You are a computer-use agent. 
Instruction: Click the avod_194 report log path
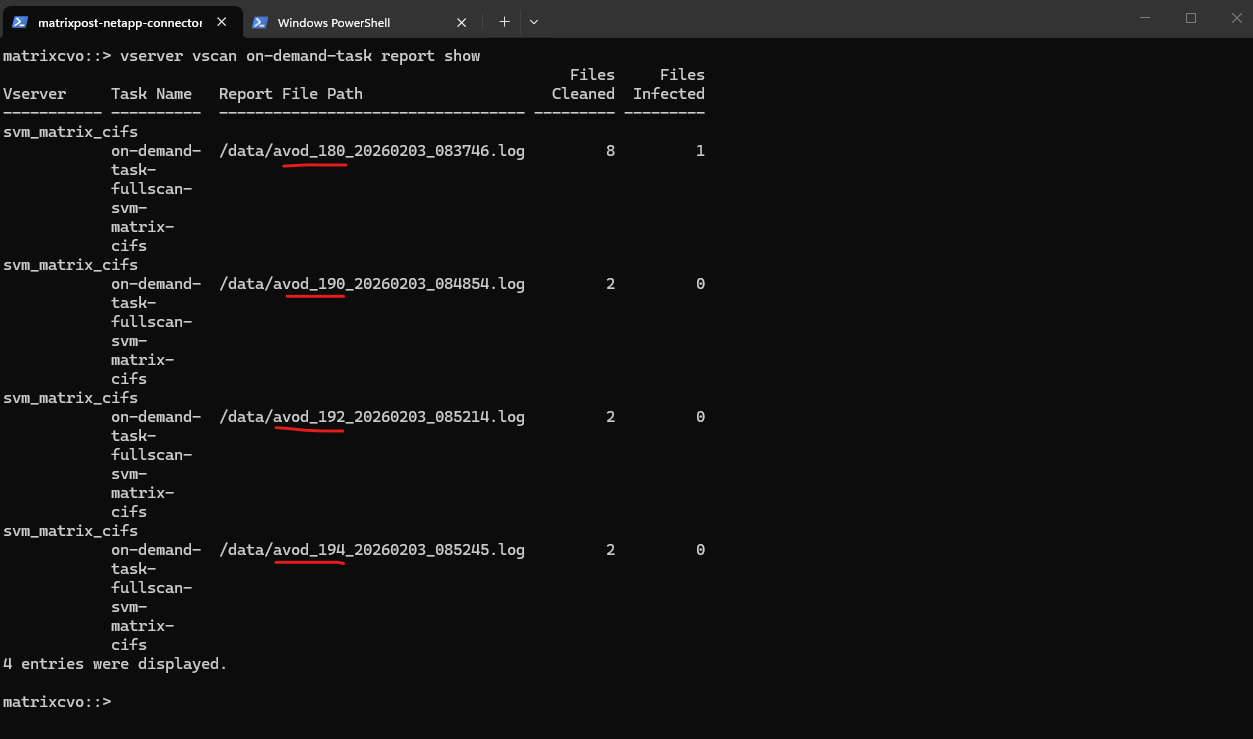371,550
